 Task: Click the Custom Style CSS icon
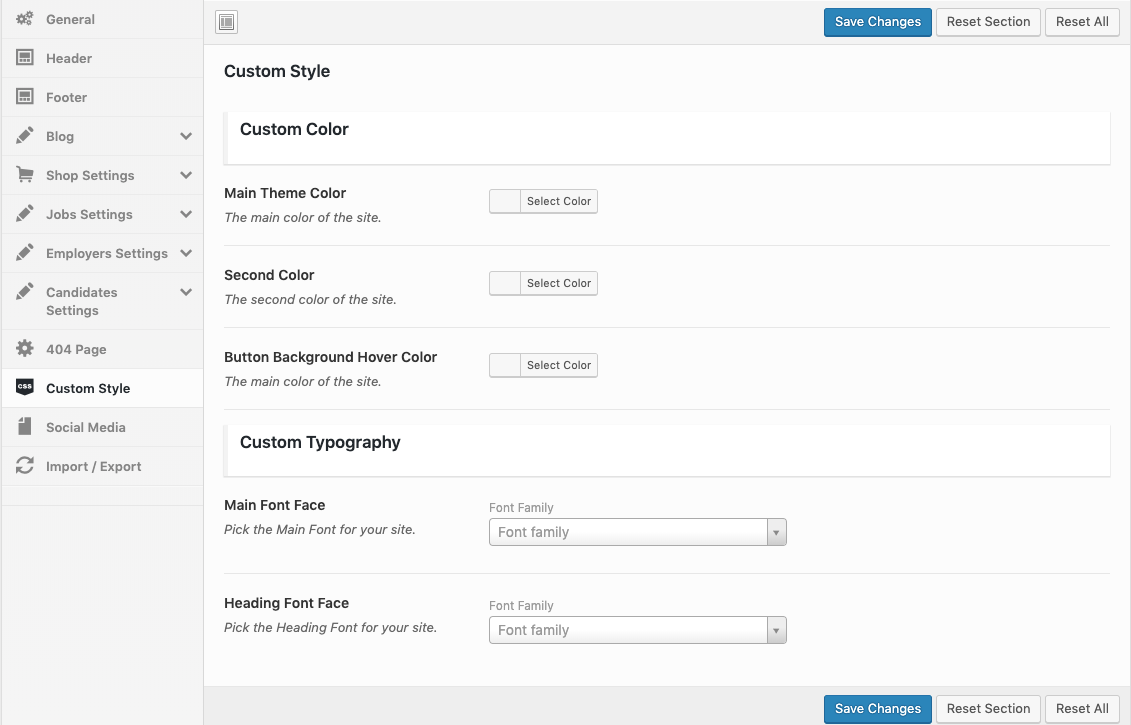pos(25,388)
